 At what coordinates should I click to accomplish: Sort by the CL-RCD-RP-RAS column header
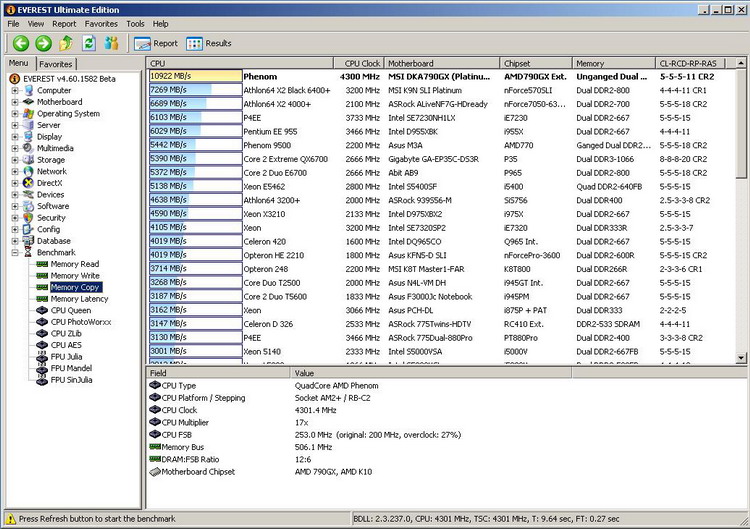click(690, 63)
